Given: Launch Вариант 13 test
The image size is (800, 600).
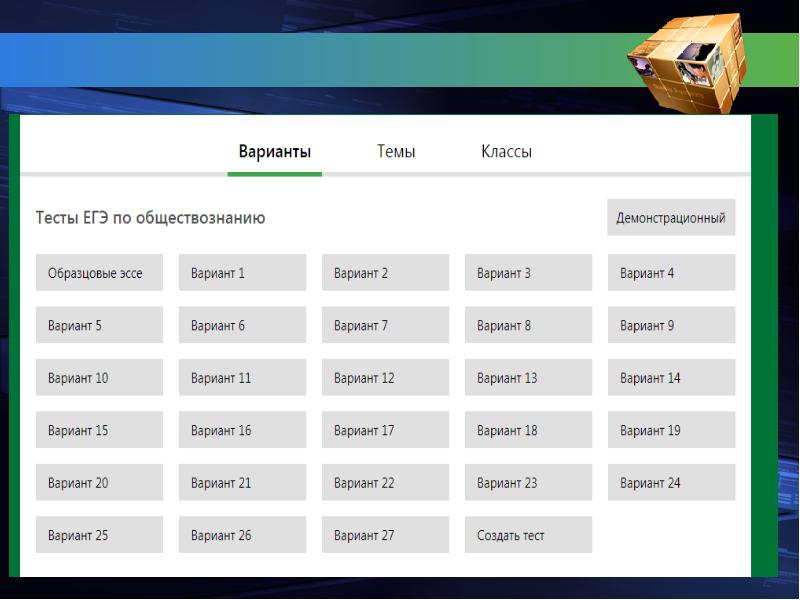Looking at the screenshot, I should tap(528, 378).
